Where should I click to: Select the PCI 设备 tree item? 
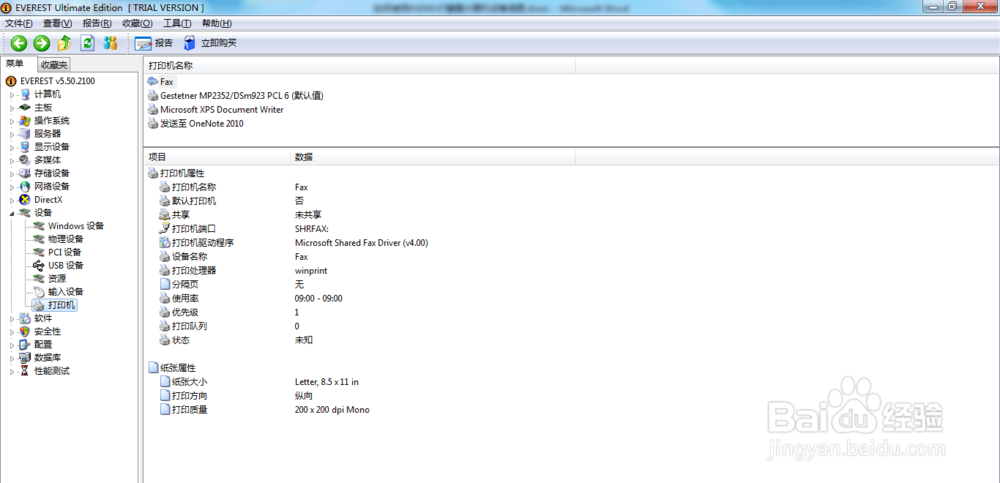[65, 252]
